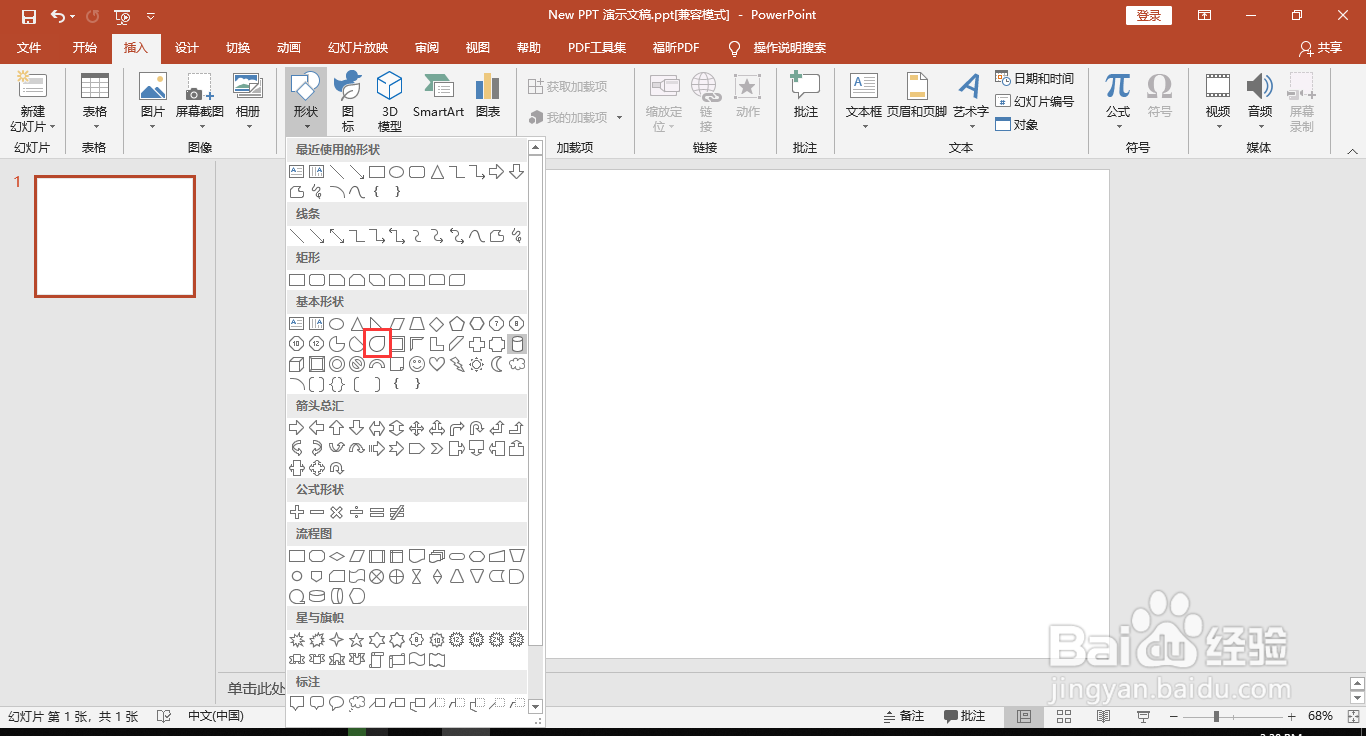This screenshot has height=736, width=1366.
Task: Select the No Symbol shape
Action: pyautogui.click(x=357, y=364)
